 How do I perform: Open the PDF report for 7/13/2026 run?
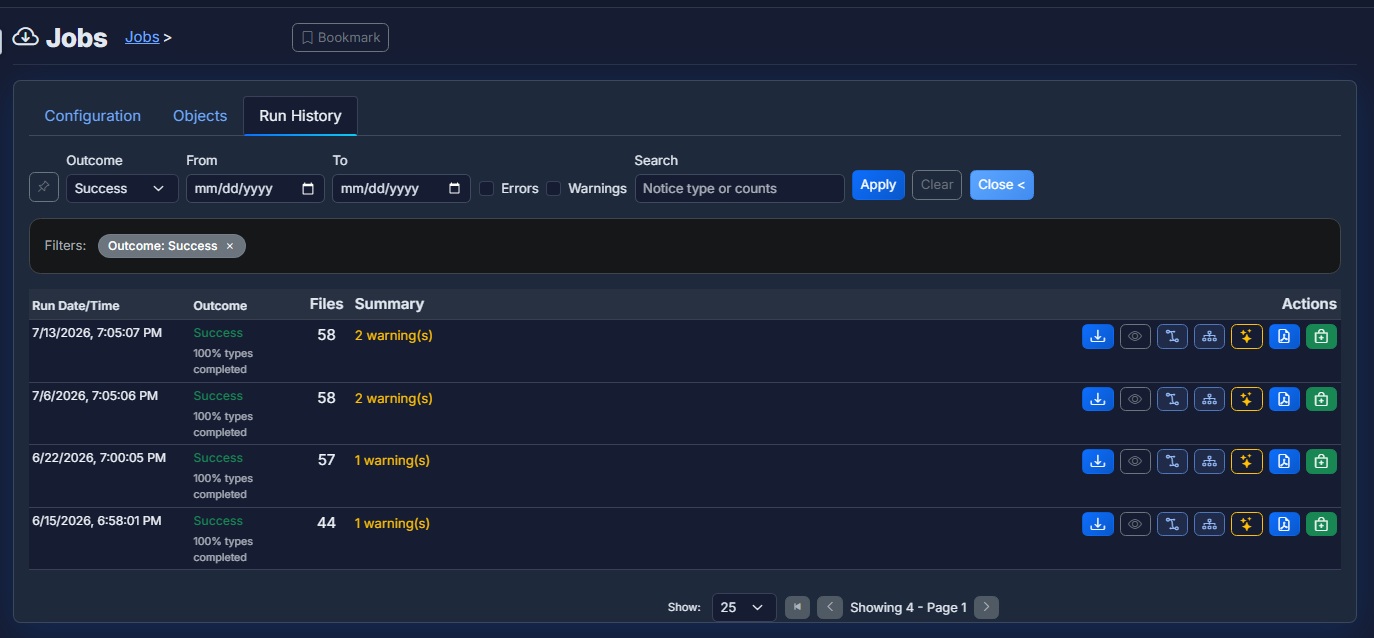[x=1284, y=337]
